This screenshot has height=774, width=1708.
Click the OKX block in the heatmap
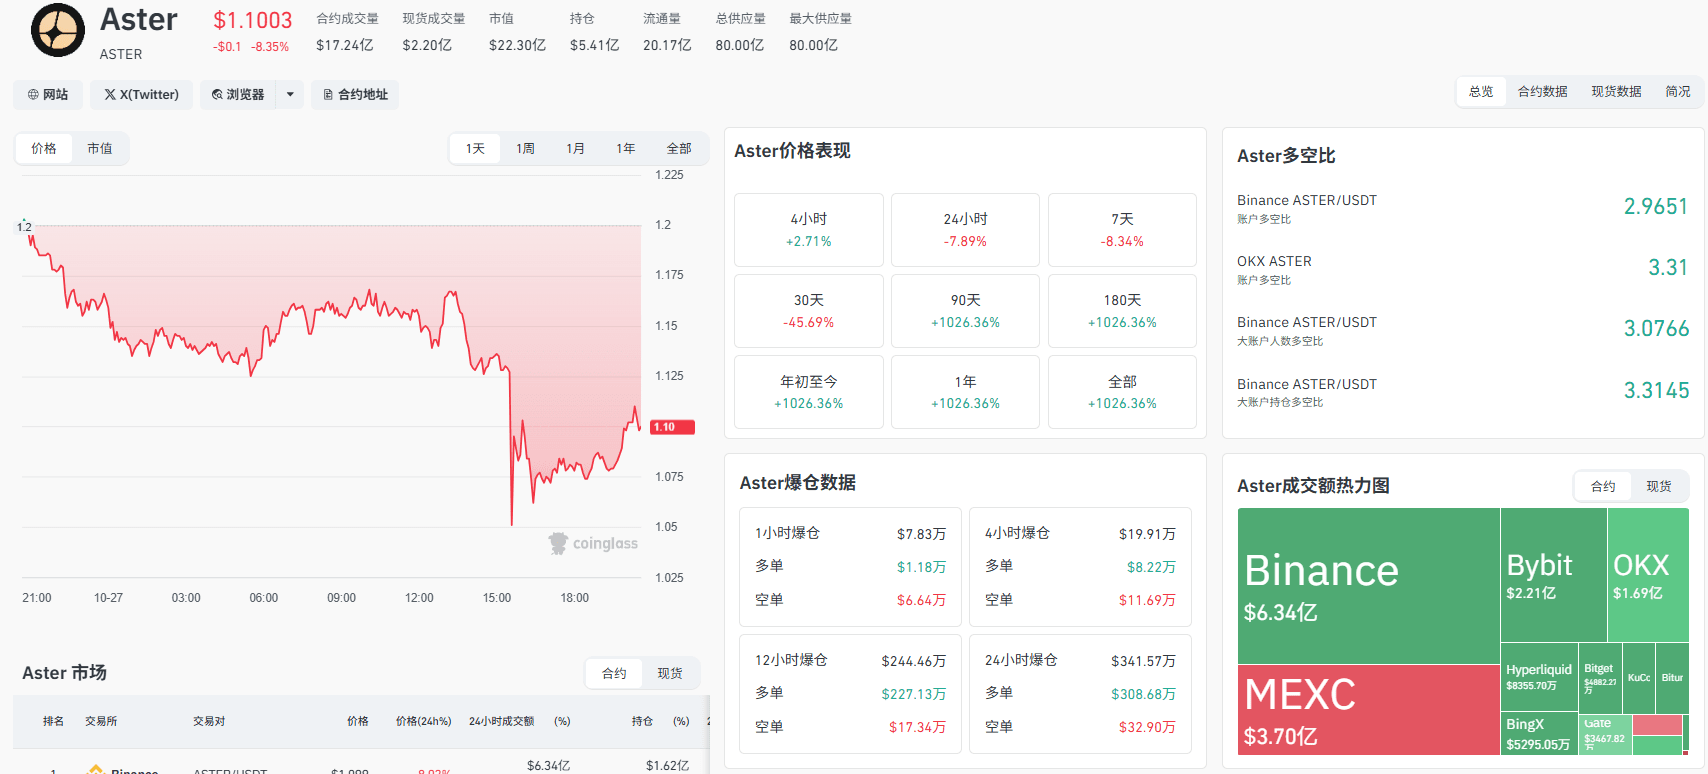(1648, 575)
